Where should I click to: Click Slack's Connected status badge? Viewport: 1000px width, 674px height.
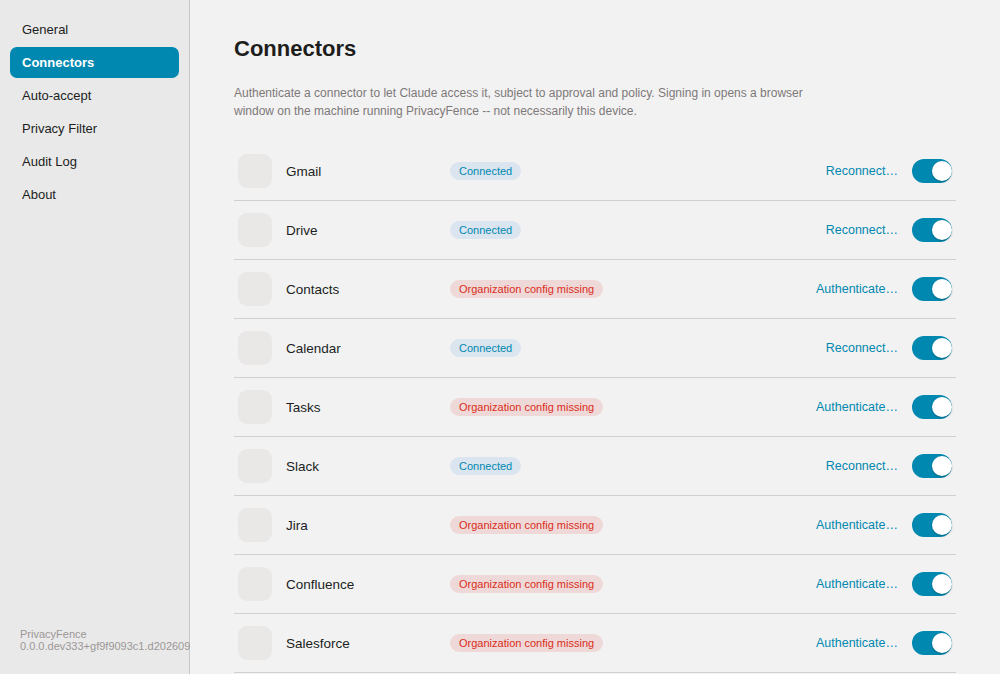(x=485, y=466)
